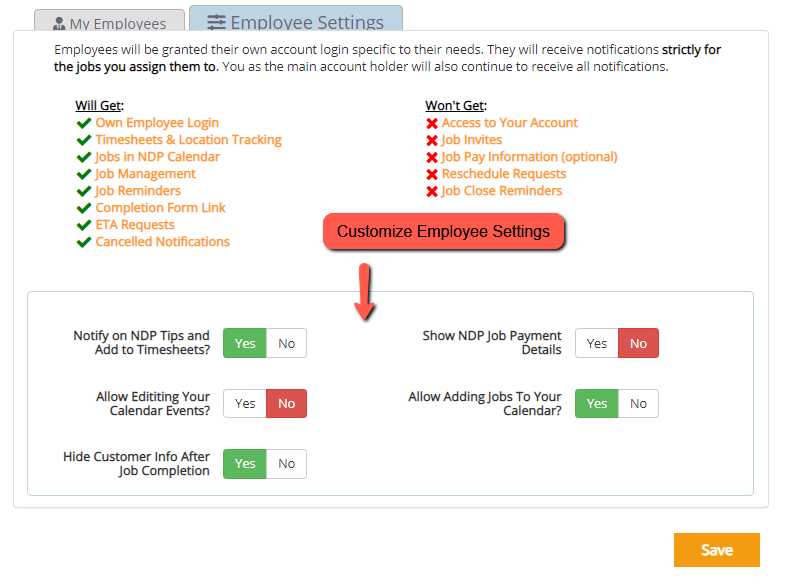Set Notify on NDP Tips to No
785x586 pixels.
[x=286, y=343]
